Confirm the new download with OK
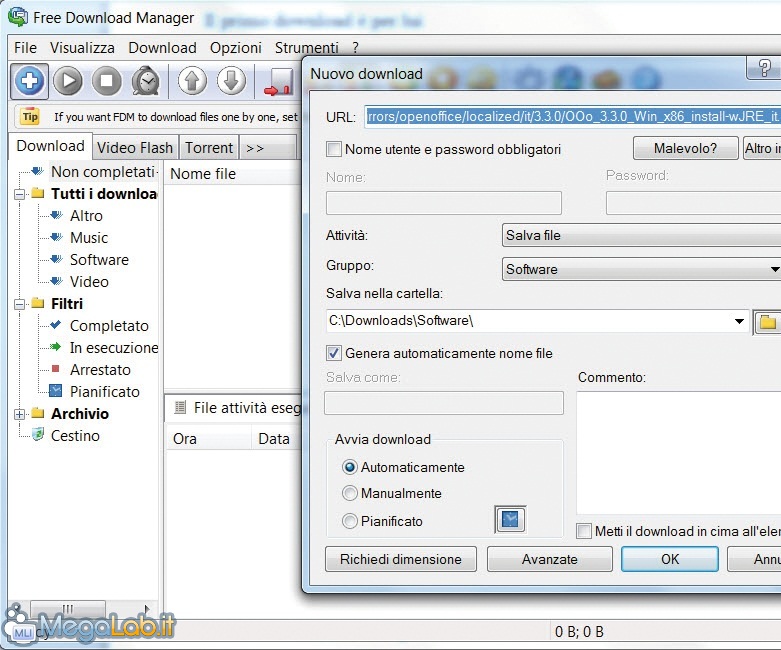 click(x=670, y=559)
